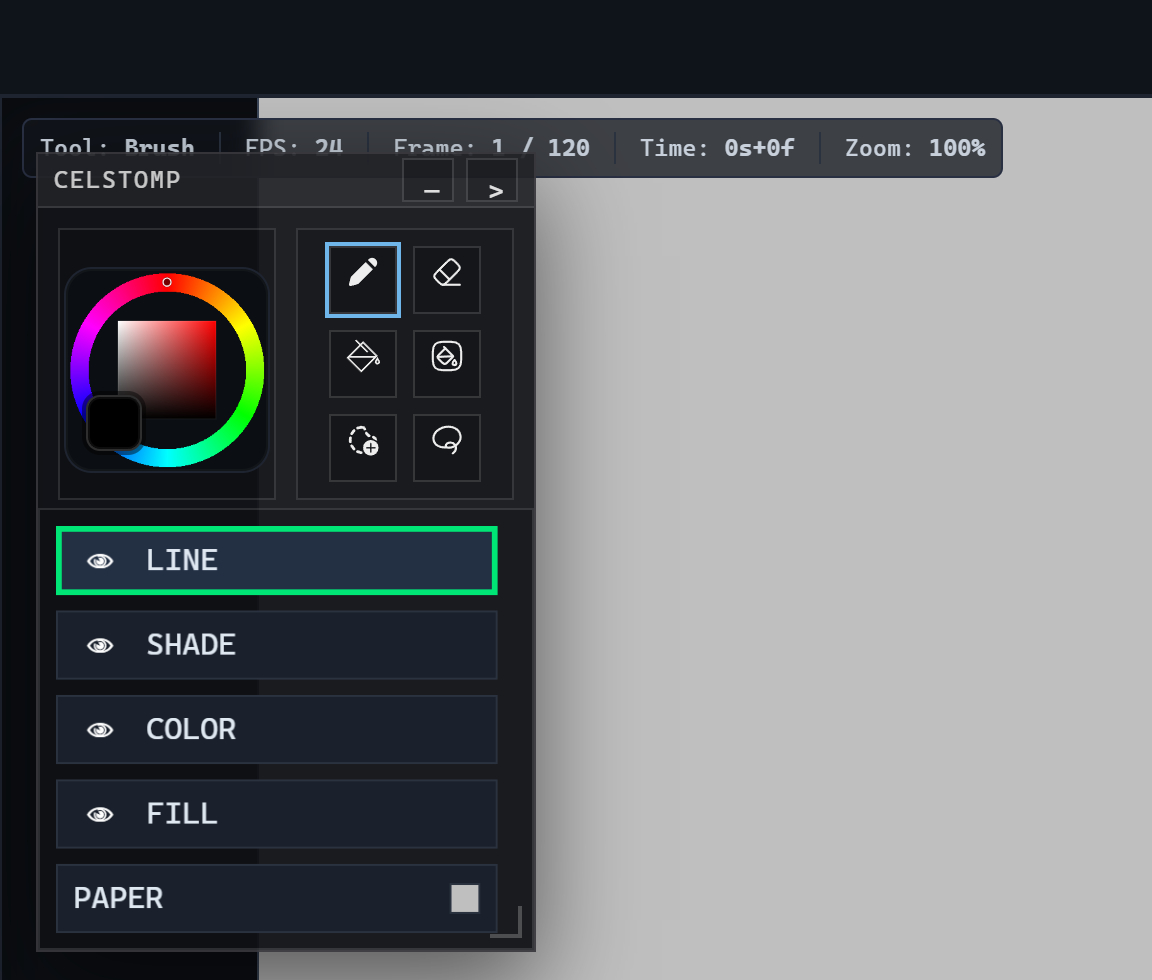Select the paint bucket fill tool
1152x980 pixels.
click(x=363, y=364)
